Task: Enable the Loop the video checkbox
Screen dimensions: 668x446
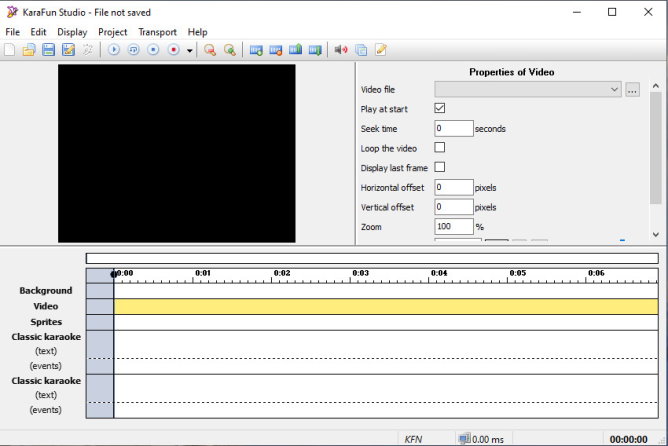Action: [x=440, y=147]
